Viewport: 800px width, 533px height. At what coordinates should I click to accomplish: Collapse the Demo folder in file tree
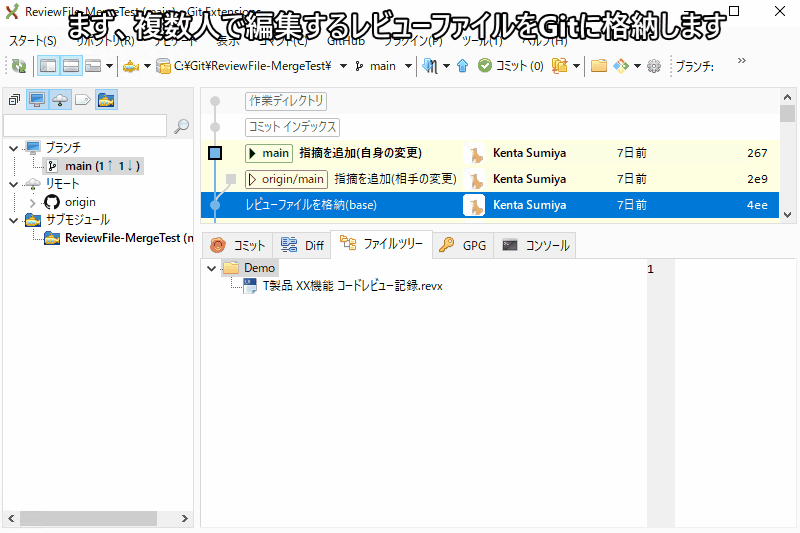[211, 268]
